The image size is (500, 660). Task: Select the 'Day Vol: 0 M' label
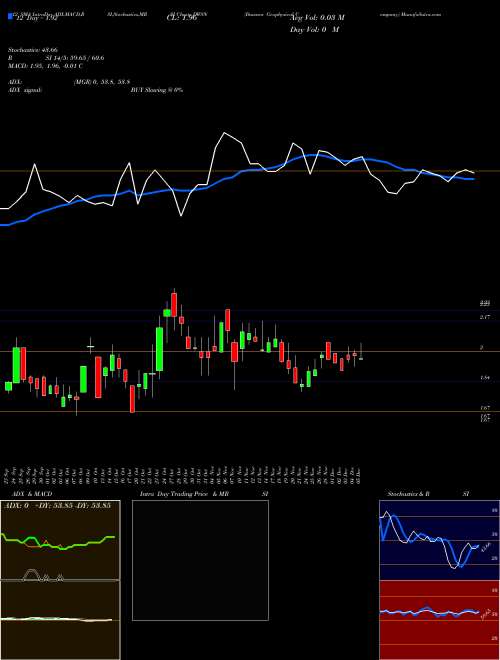coord(314,30)
